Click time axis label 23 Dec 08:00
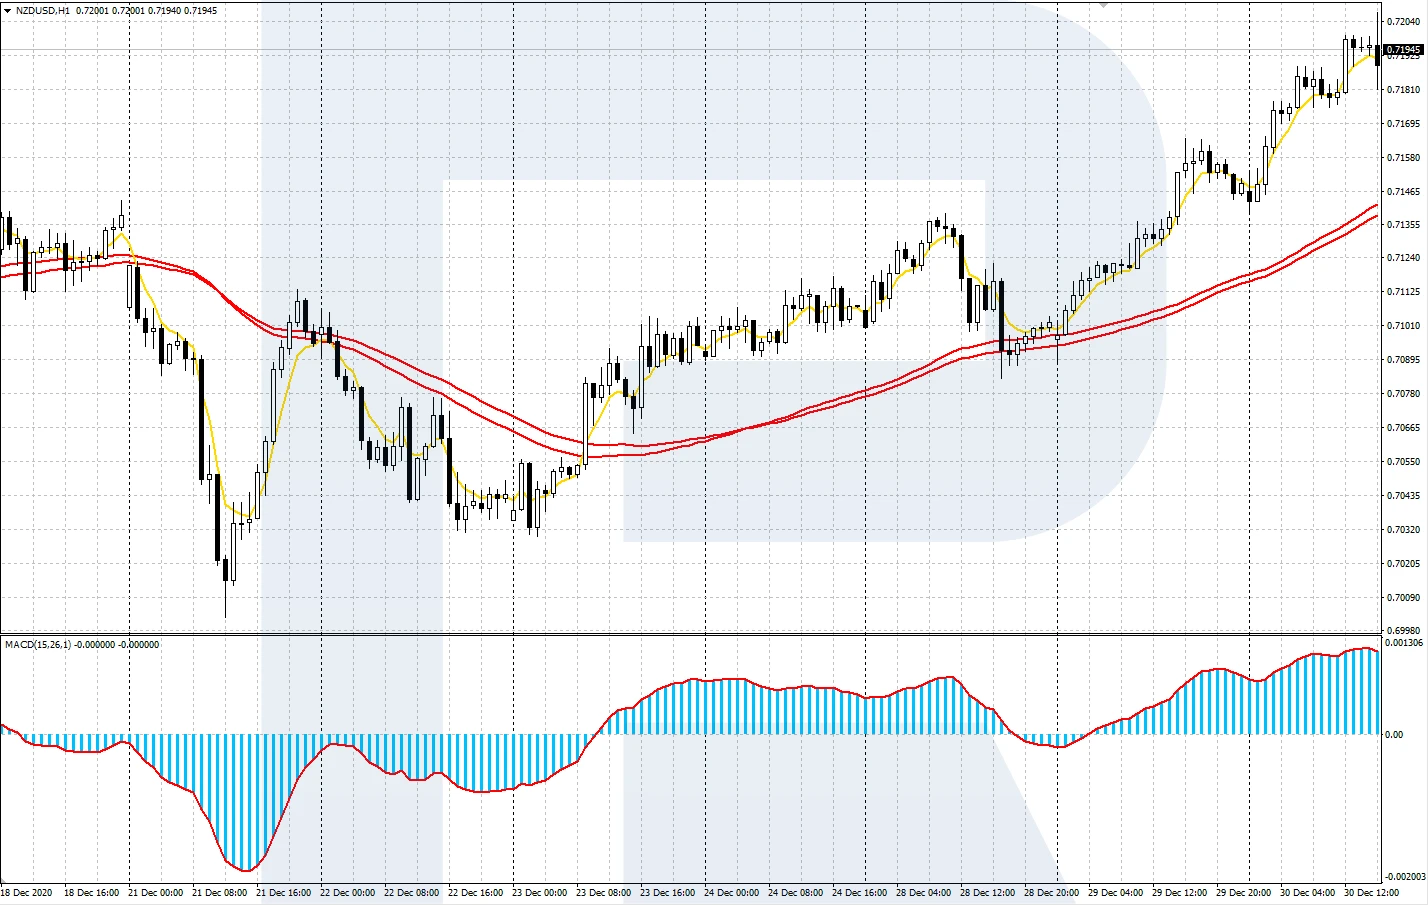Image resolution: width=1428 pixels, height=905 pixels. [x=604, y=892]
